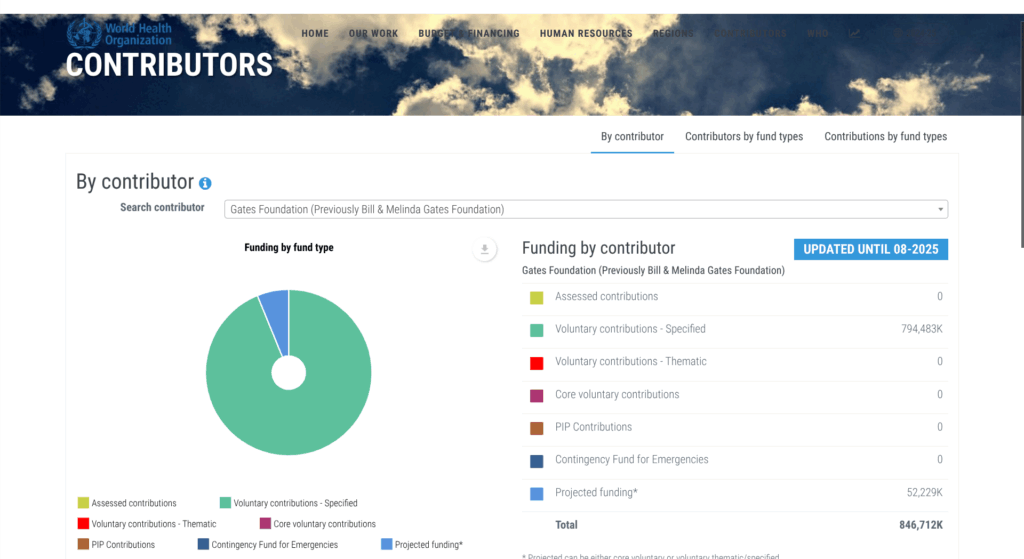Click the yellow Assessed contributions table square
The image size is (1024, 559).
pyautogui.click(x=537, y=297)
